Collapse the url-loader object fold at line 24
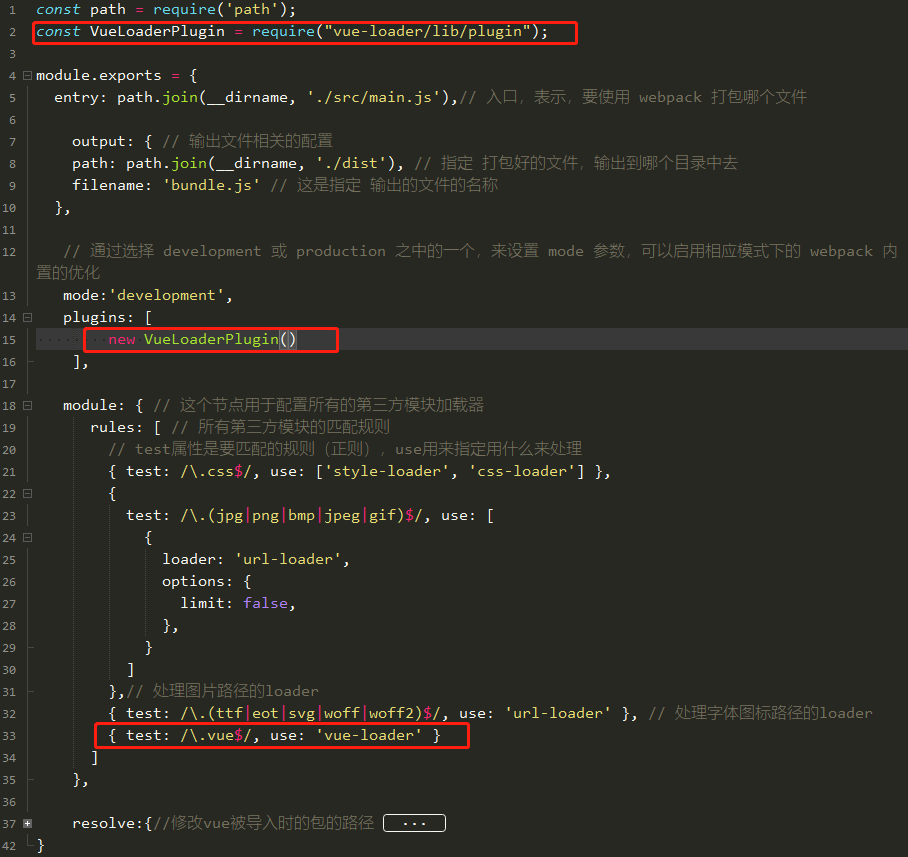 [x=27, y=537]
